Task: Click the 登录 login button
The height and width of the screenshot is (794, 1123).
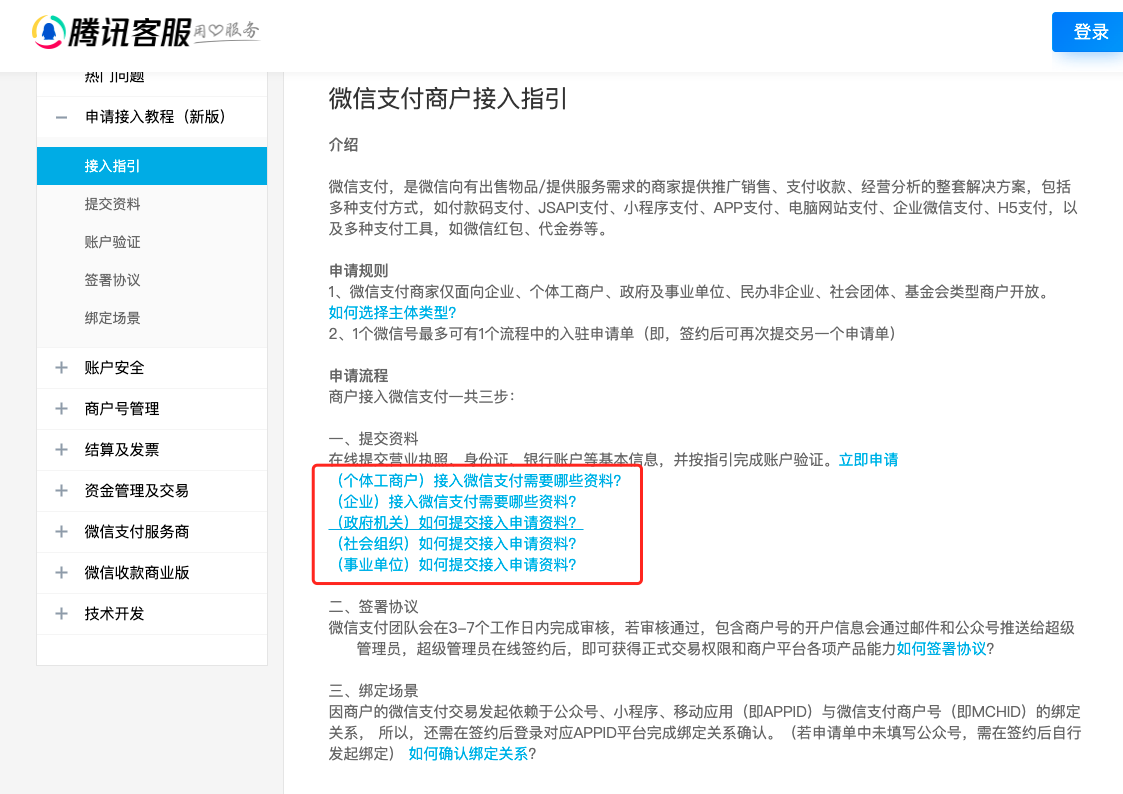Action: (x=1089, y=32)
